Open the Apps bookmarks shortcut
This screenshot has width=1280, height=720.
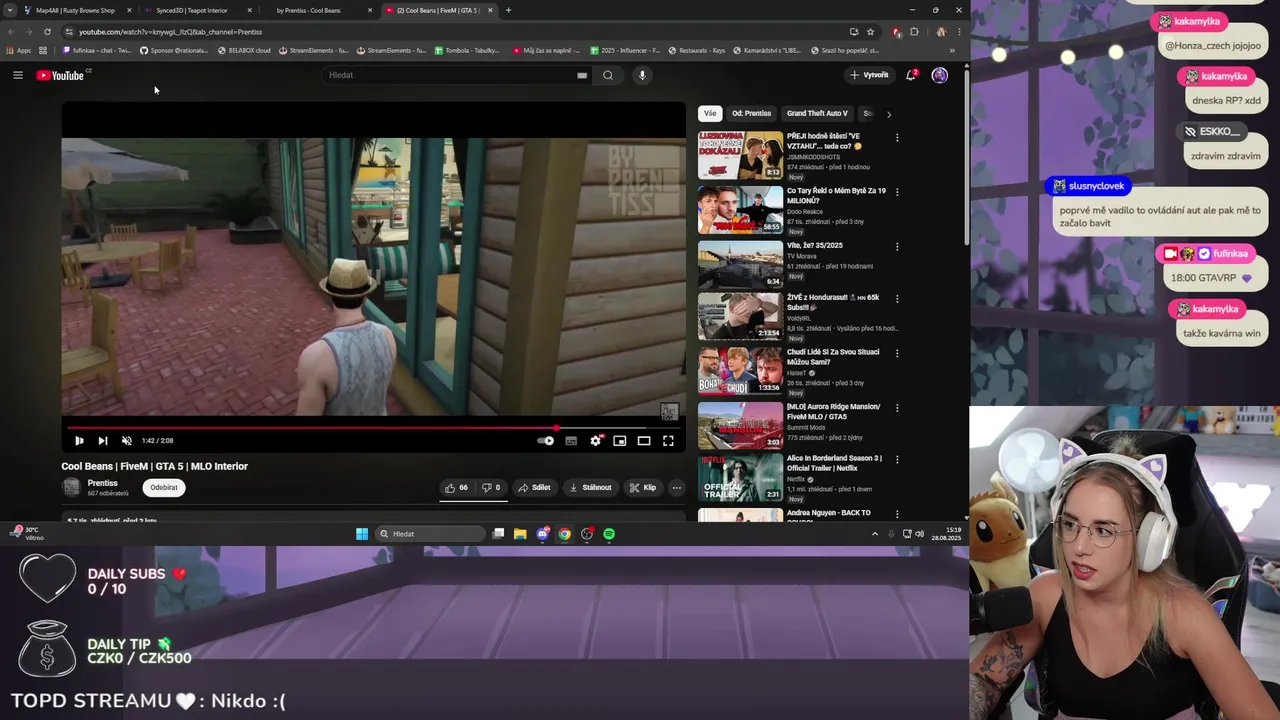point(19,50)
